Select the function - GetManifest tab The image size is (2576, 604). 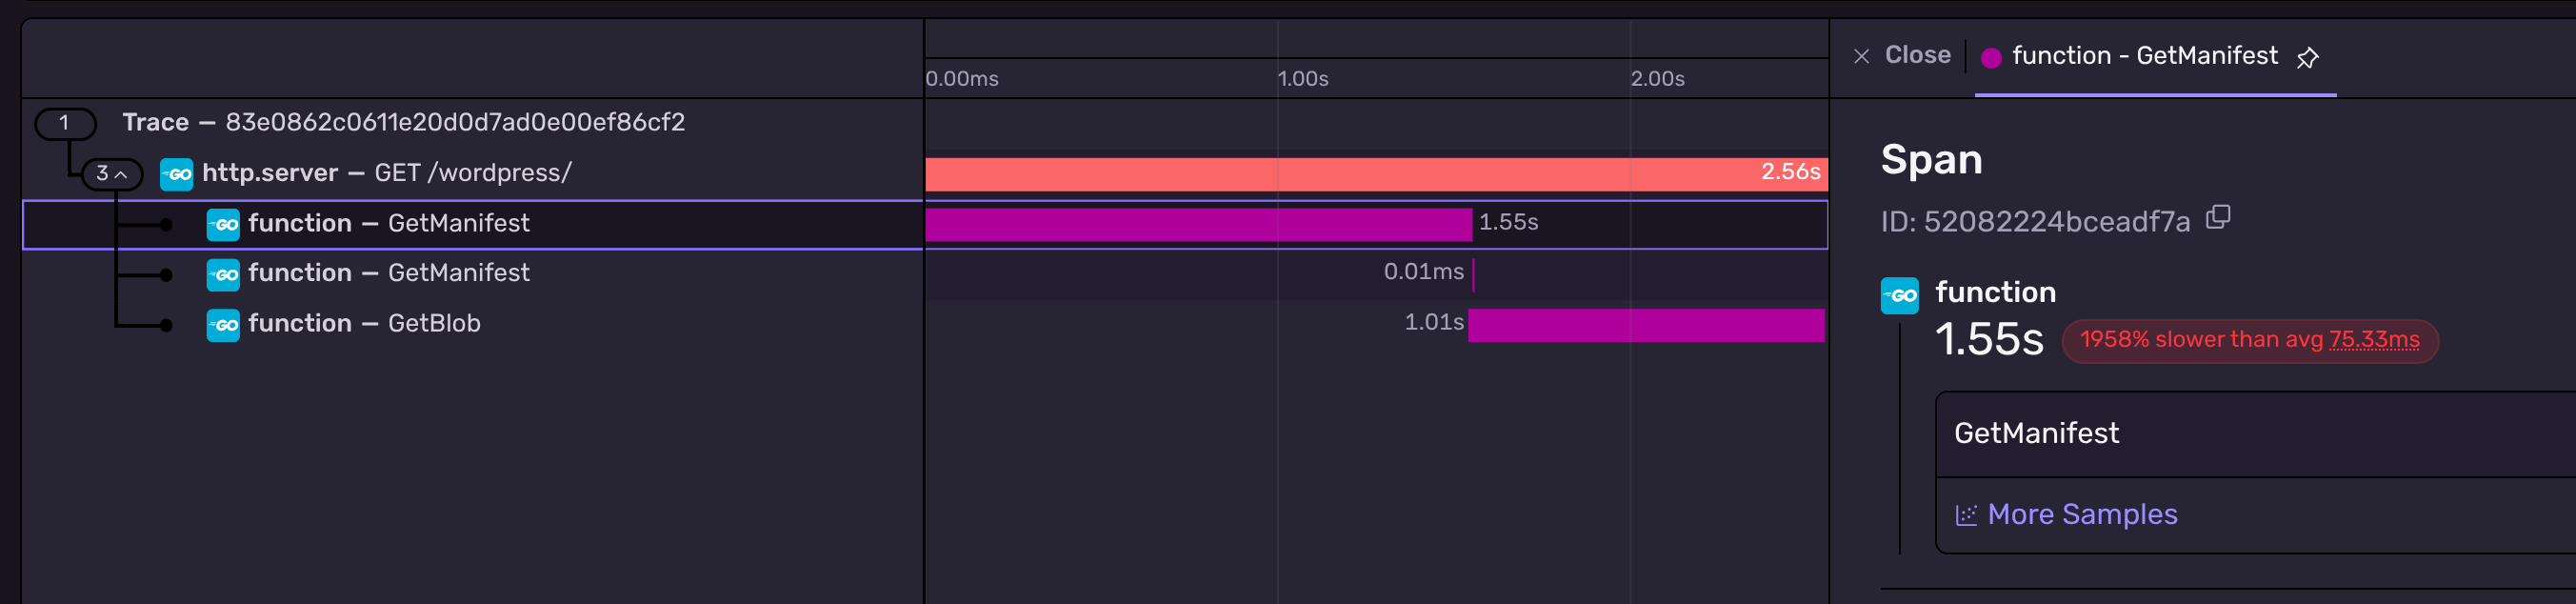2144,56
